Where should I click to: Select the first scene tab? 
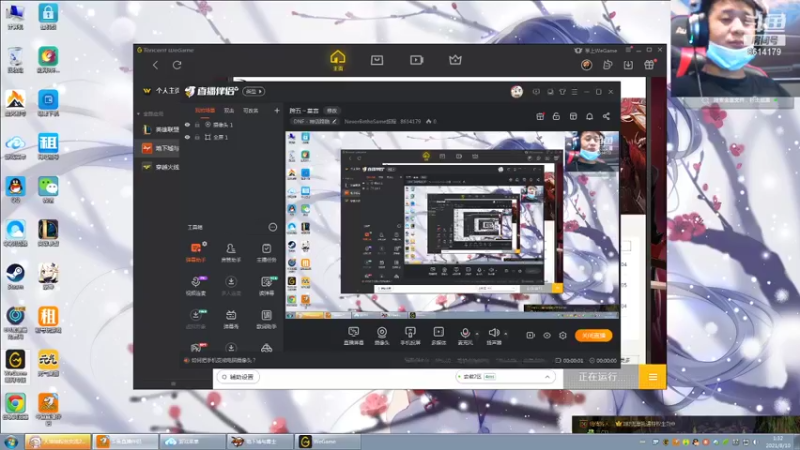point(205,110)
